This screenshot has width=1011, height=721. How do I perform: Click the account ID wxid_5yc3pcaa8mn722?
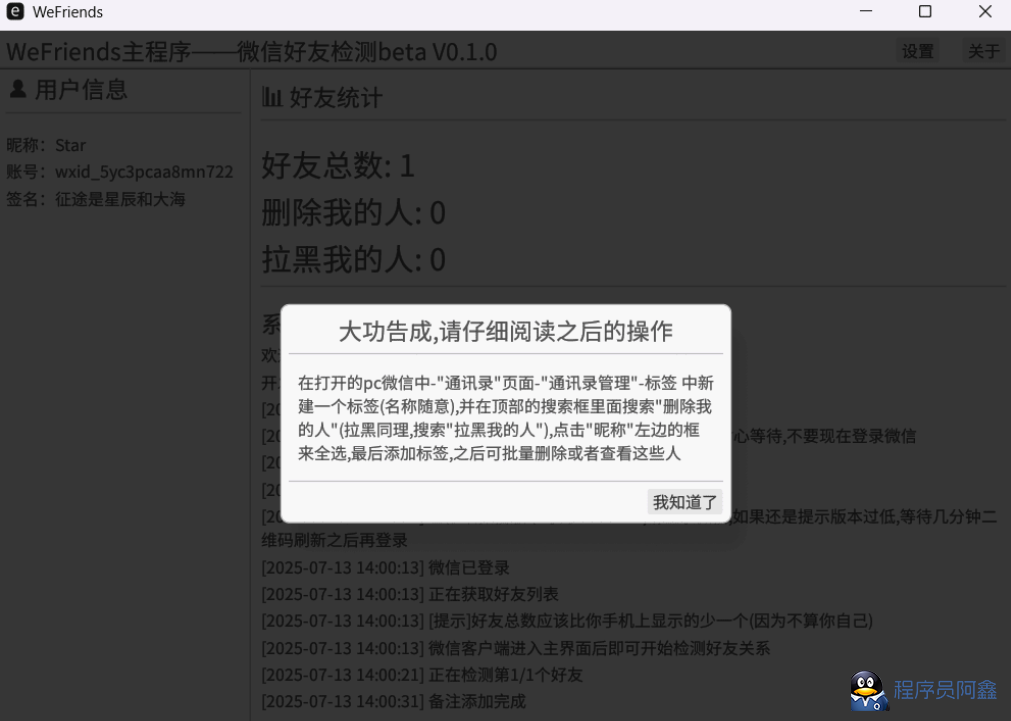pyautogui.click(x=144, y=172)
